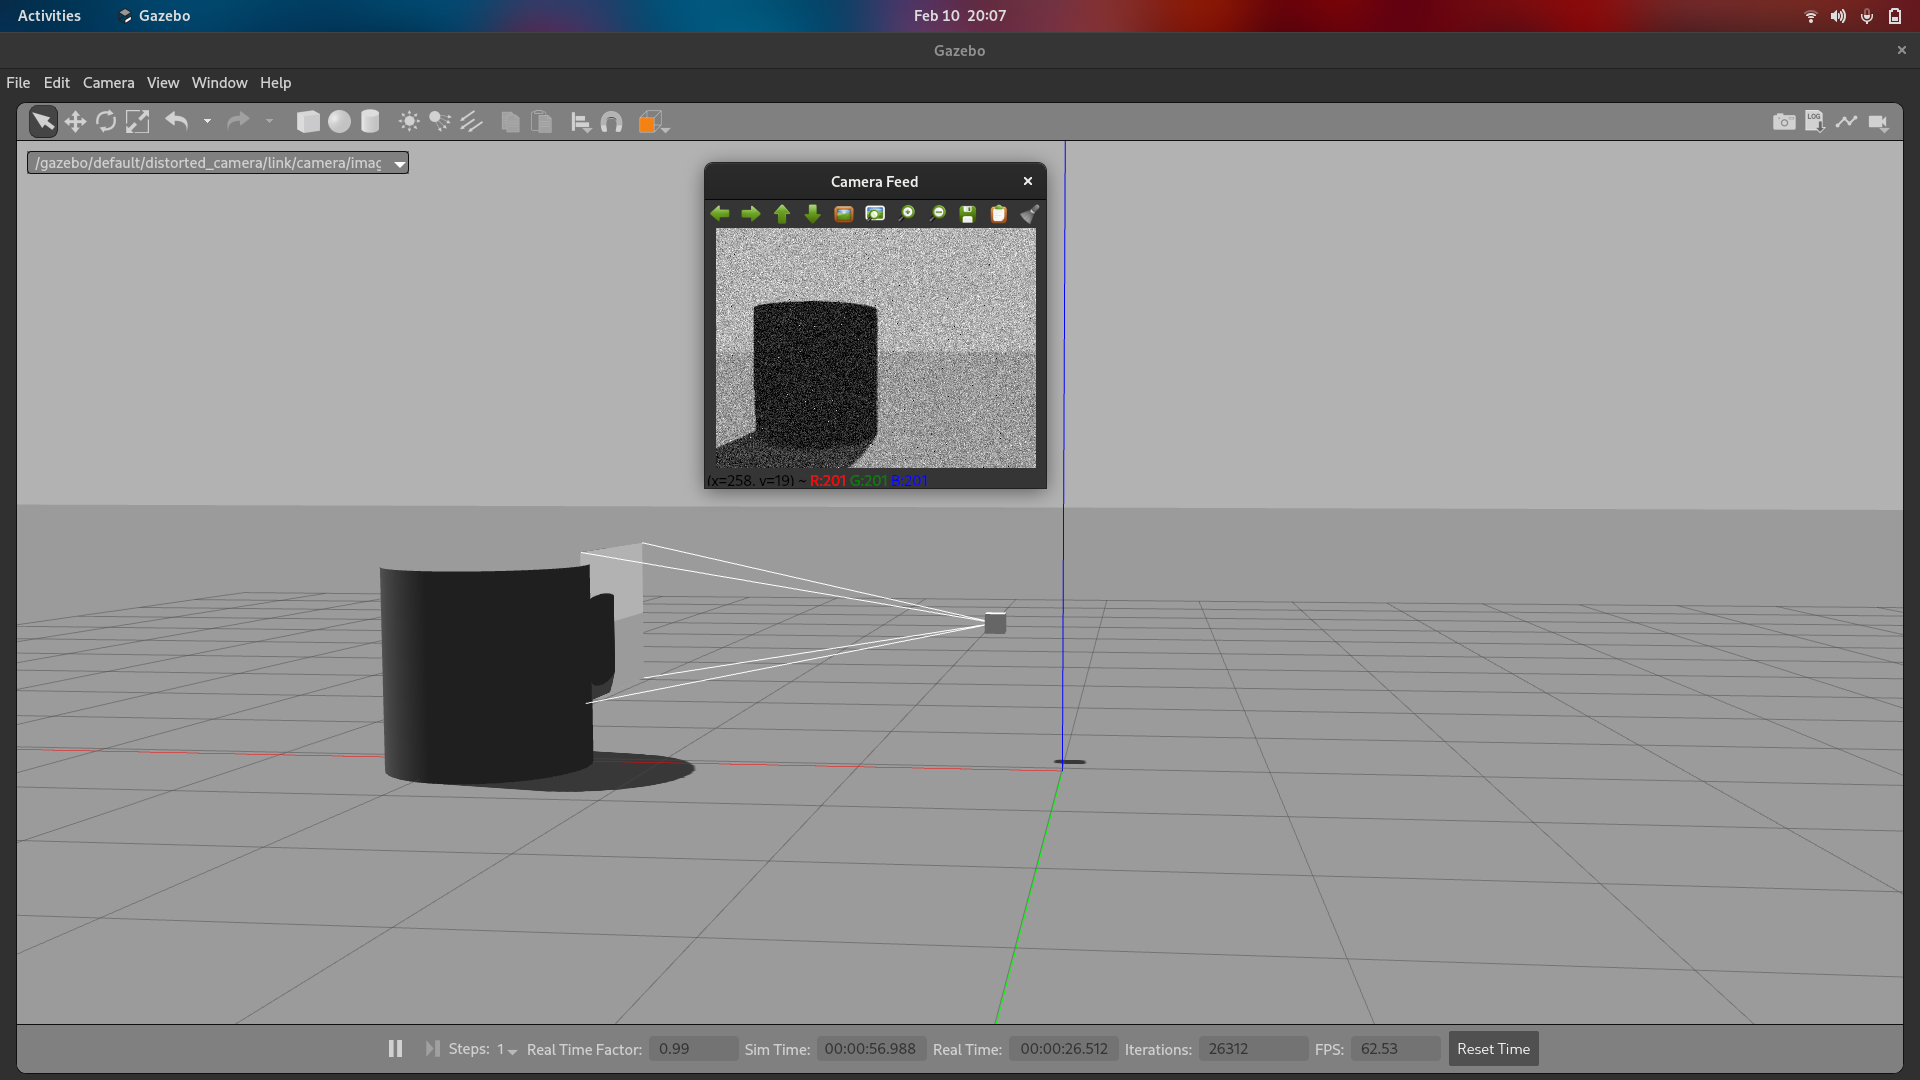The width and height of the screenshot is (1920, 1080).
Task: Click the save floppy icon in Camera Feed
Action: click(x=967, y=214)
